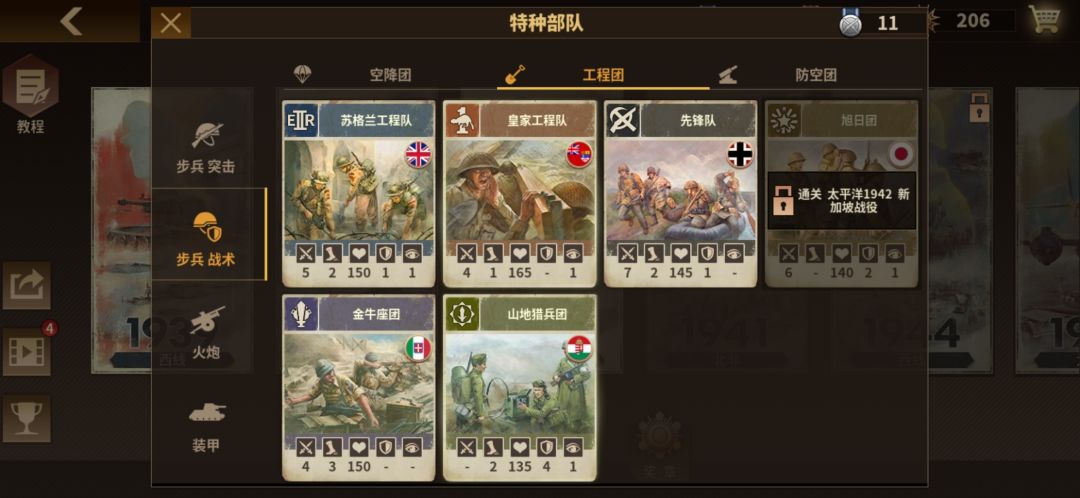Click the silver medal currency icon
The height and width of the screenshot is (498, 1080).
pyautogui.click(x=851, y=23)
